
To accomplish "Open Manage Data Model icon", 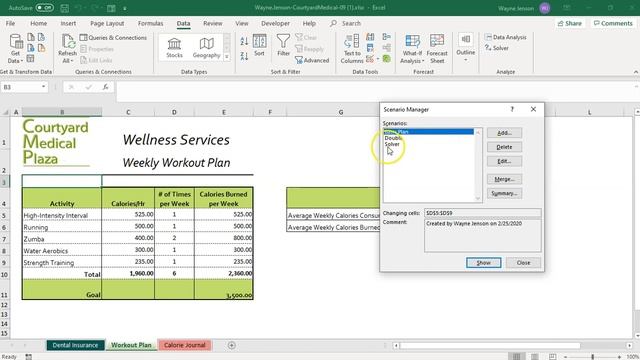I will [387, 59].
